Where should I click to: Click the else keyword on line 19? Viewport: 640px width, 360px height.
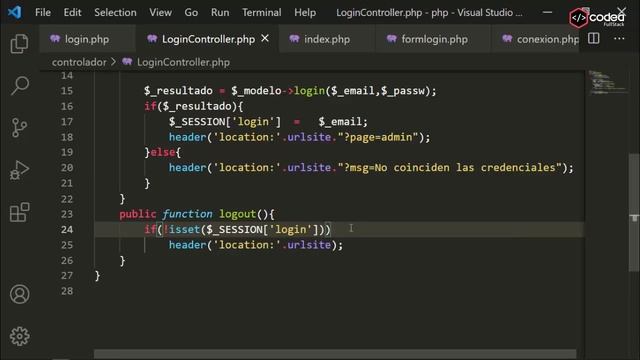163,152
